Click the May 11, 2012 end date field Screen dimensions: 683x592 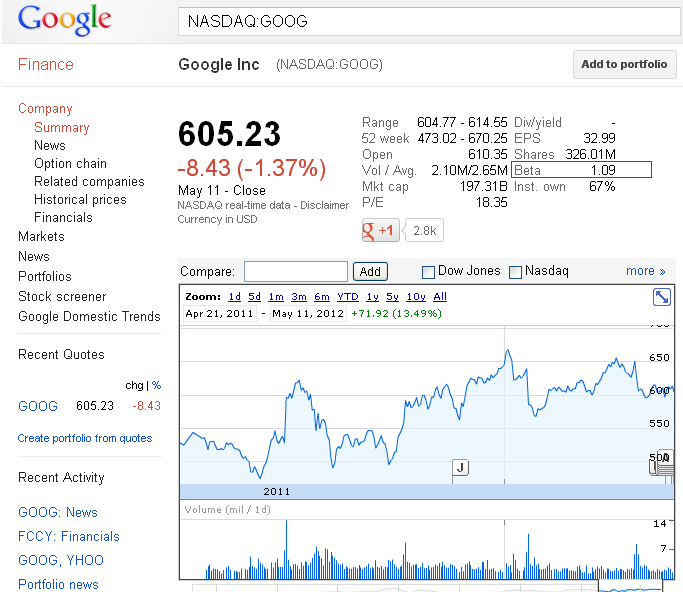point(308,314)
